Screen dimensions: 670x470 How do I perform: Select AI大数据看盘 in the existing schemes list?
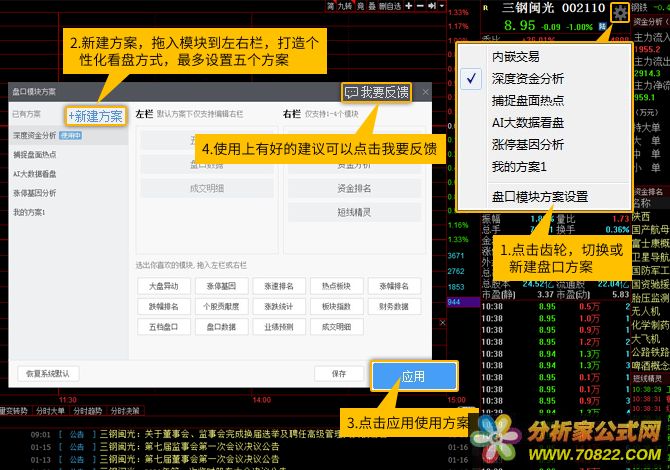[x=68, y=174]
